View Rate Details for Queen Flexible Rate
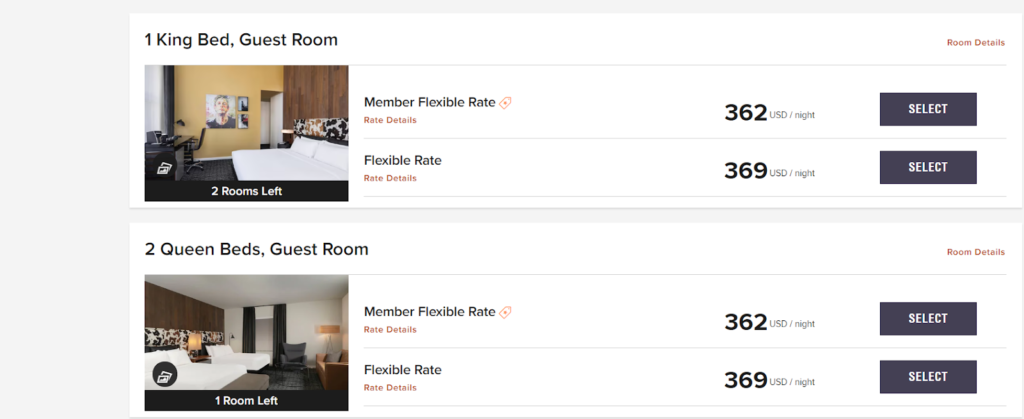Screen dimensions: 1024x419 (x=390, y=387)
